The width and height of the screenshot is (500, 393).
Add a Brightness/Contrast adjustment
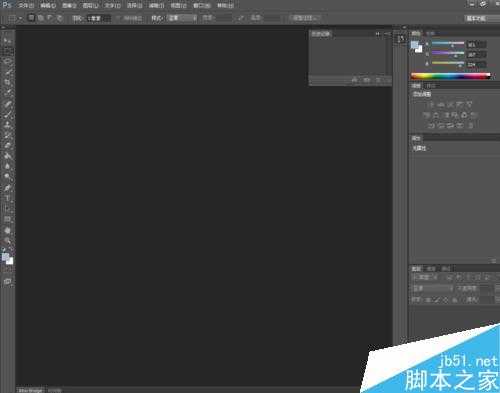431,104
